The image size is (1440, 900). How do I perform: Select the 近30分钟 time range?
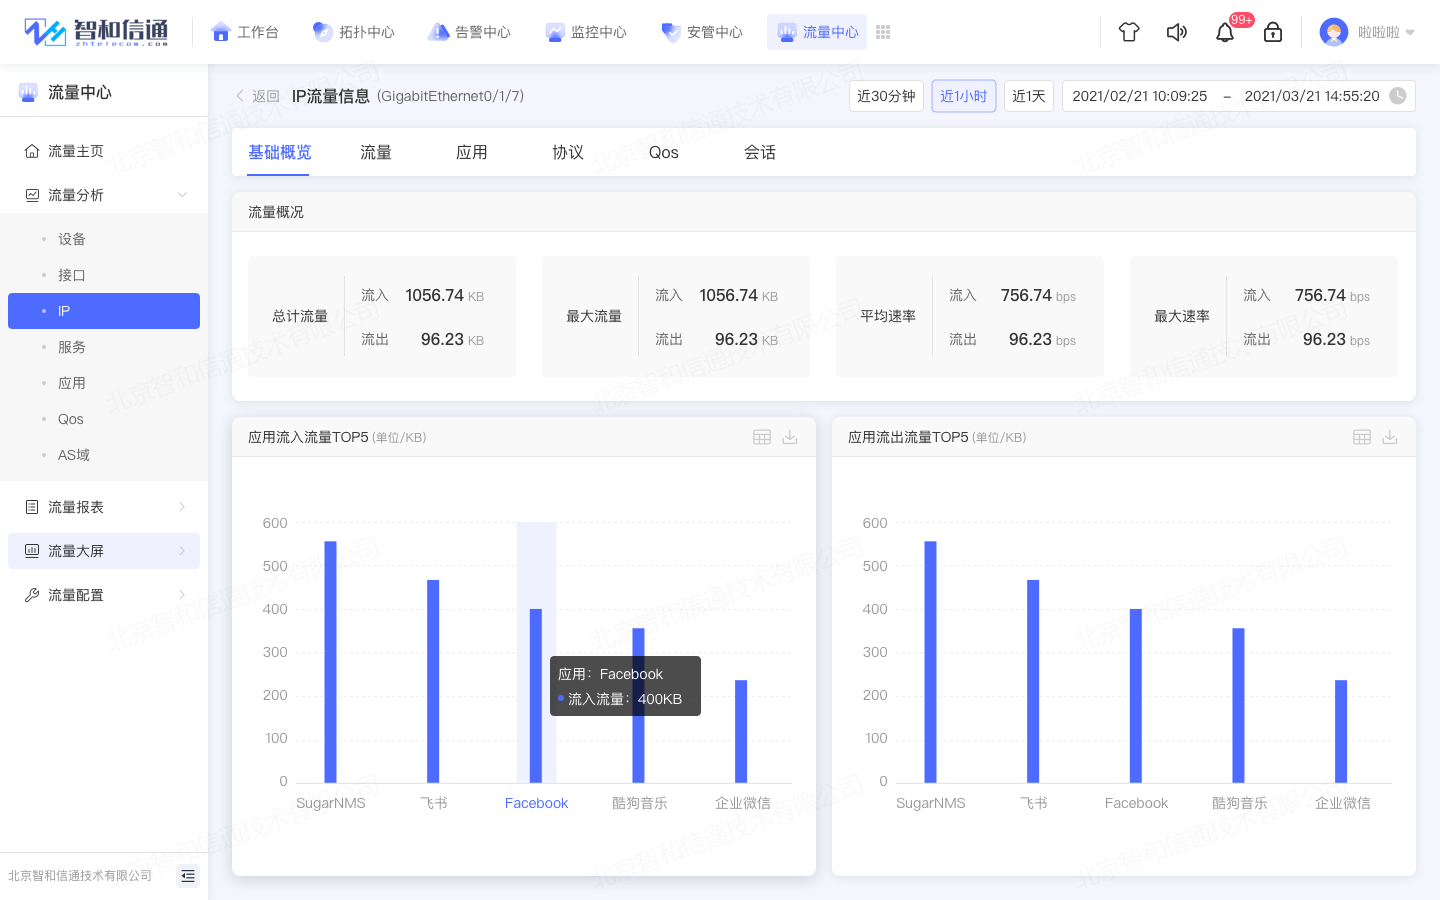tap(886, 96)
